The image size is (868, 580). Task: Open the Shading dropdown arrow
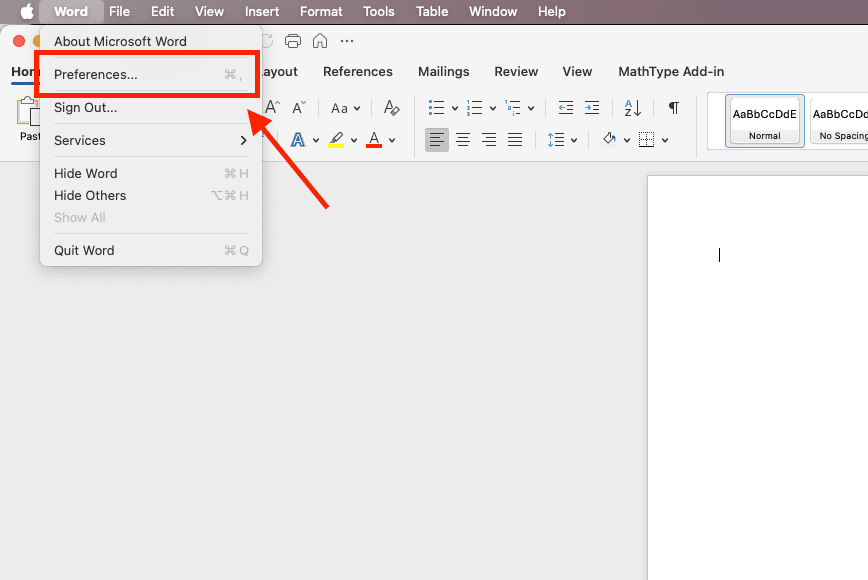pos(627,141)
